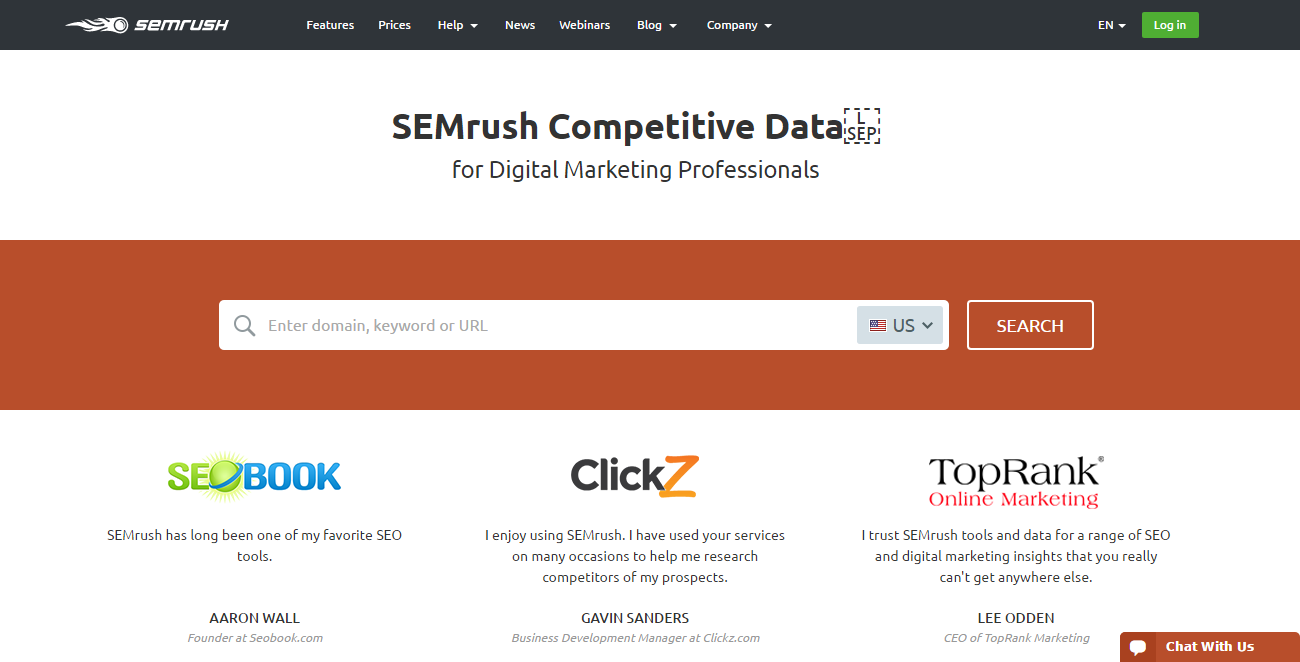Click the 'I trust SEMrush tools' testimonial
Viewport: 1300px width, 662px height.
(1016, 556)
